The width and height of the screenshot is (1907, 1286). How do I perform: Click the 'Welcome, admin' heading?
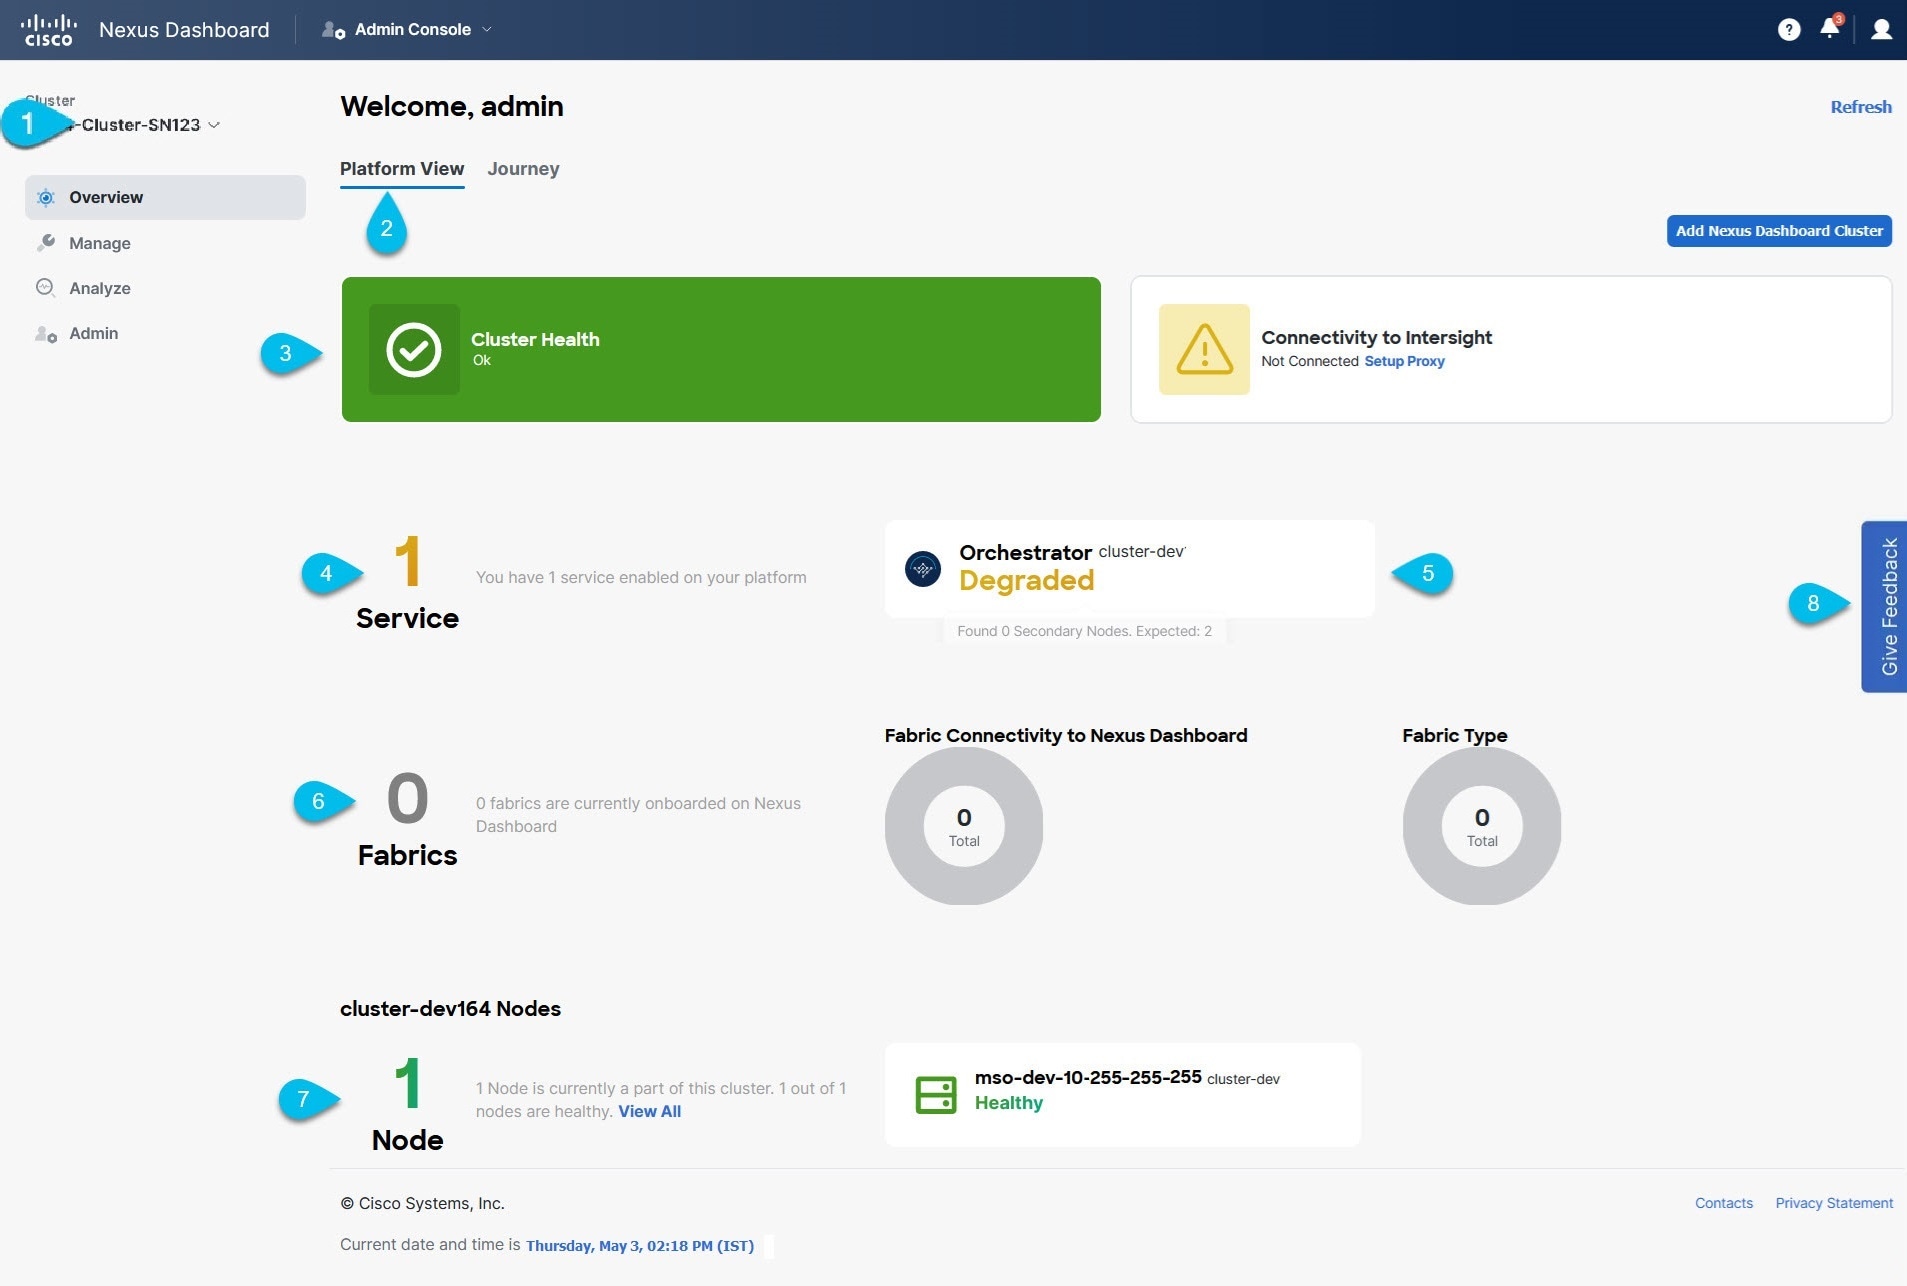[x=451, y=107]
